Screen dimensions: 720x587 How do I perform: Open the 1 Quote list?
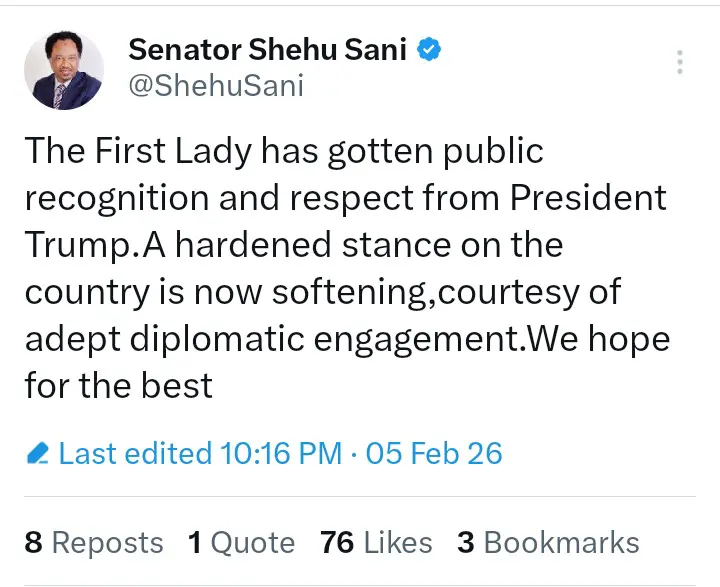coord(242,542)
